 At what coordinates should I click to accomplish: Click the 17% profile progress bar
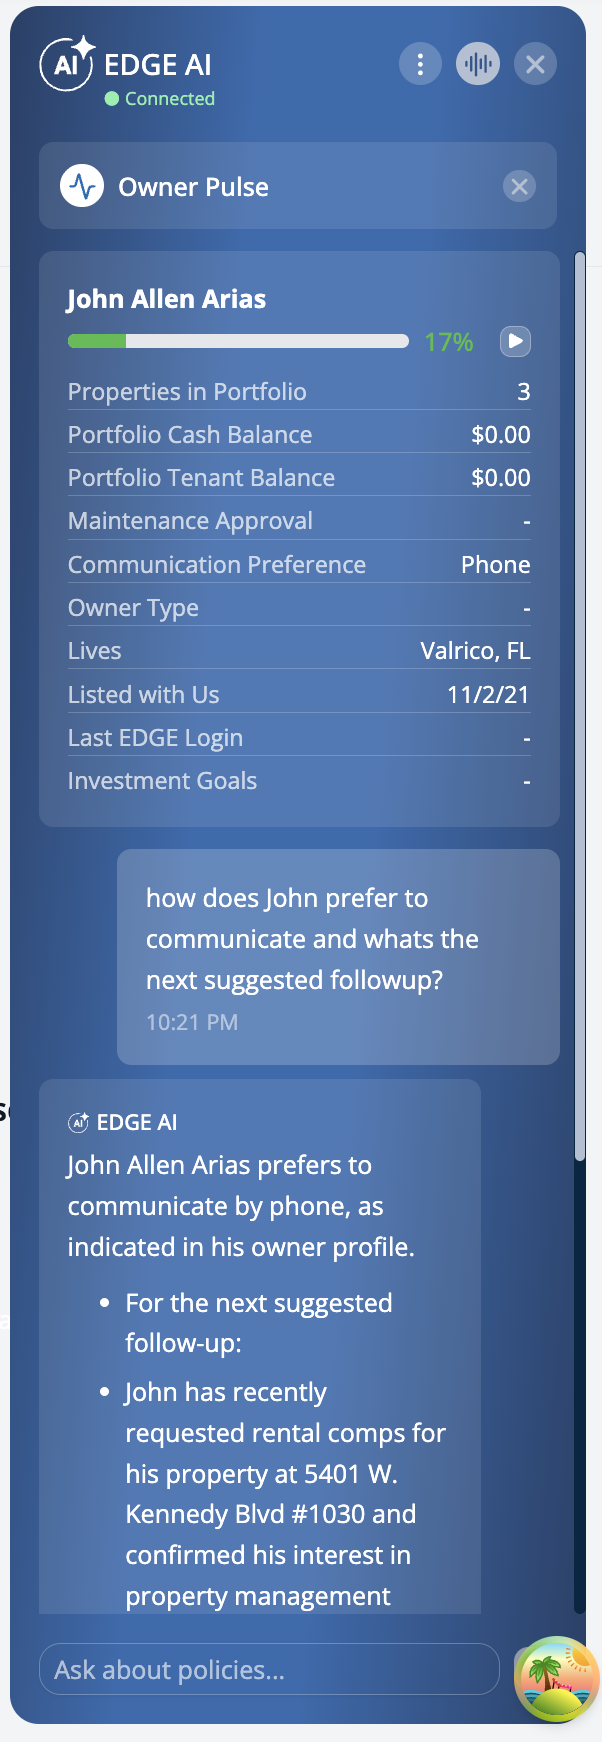tap(238, 341)
